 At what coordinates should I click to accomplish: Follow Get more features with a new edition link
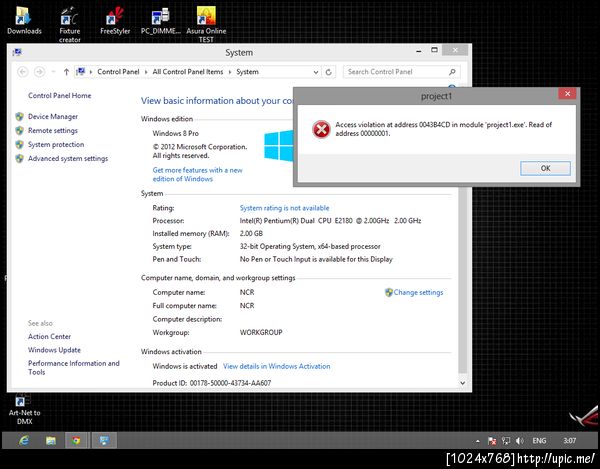(x=197, y=174)
